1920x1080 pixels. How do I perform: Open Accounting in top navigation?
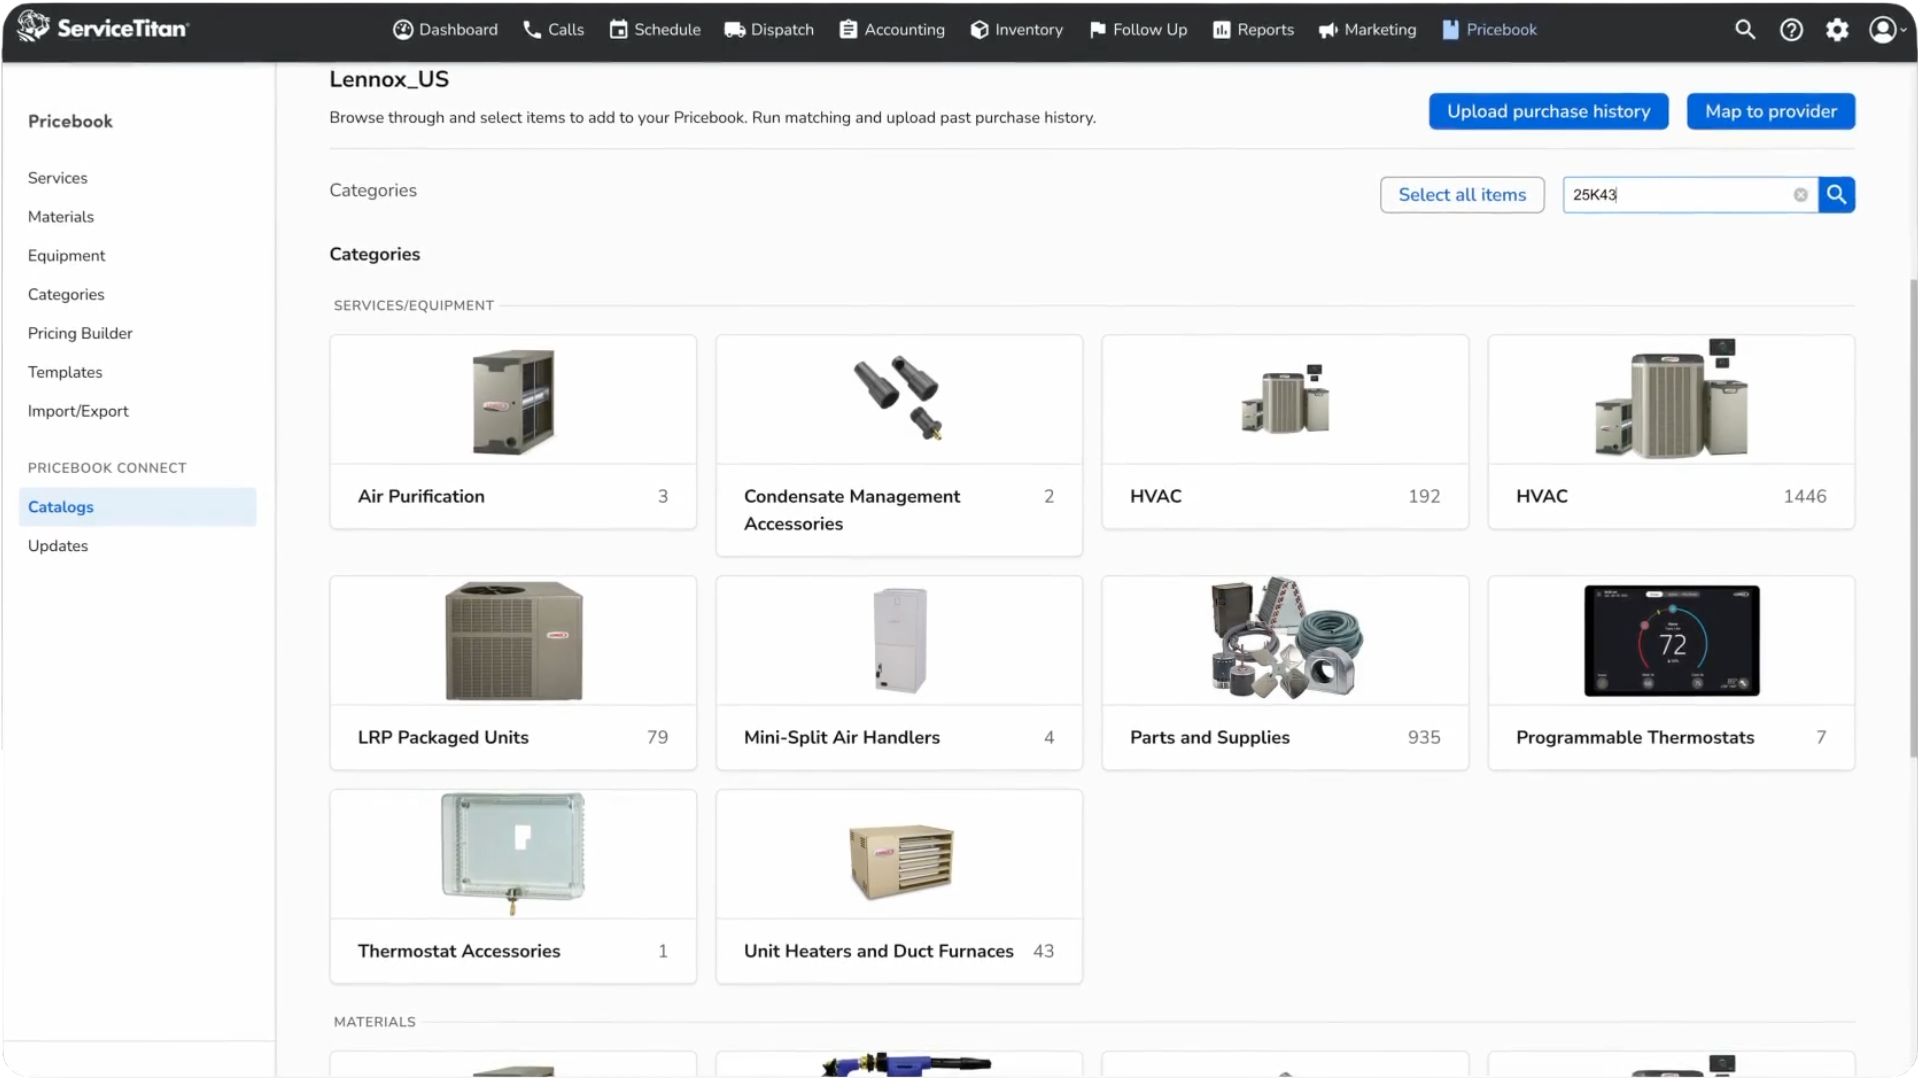pos(892,30)
